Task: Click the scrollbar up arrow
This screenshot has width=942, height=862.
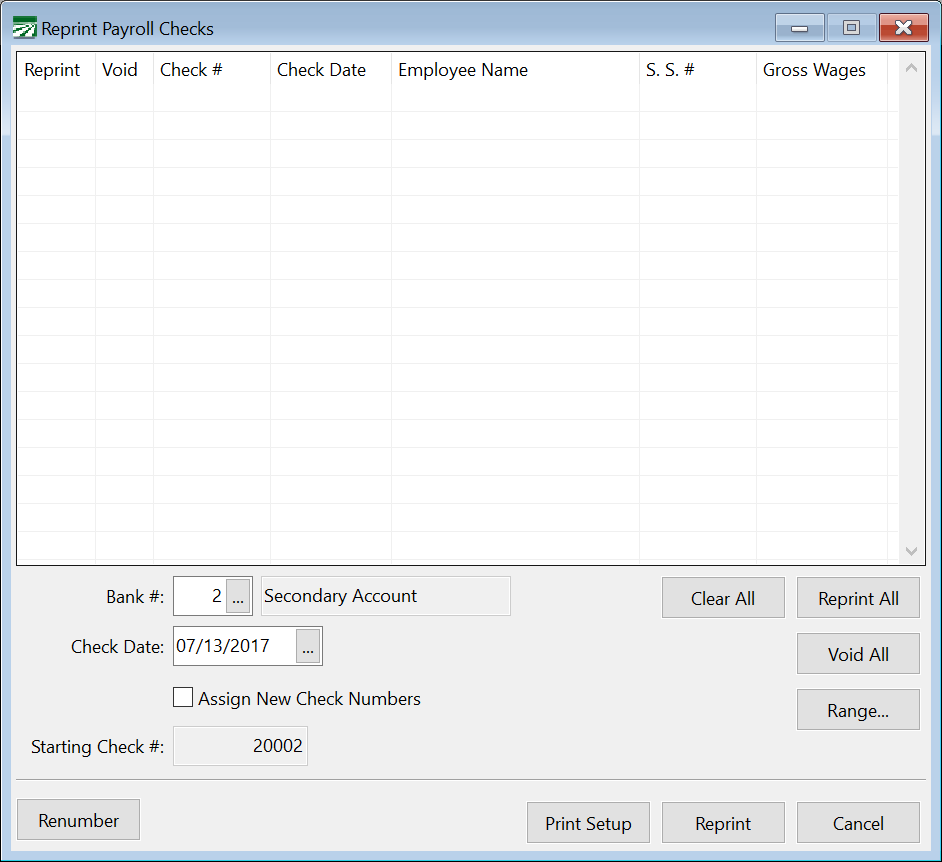Action: tap(911, 67)
